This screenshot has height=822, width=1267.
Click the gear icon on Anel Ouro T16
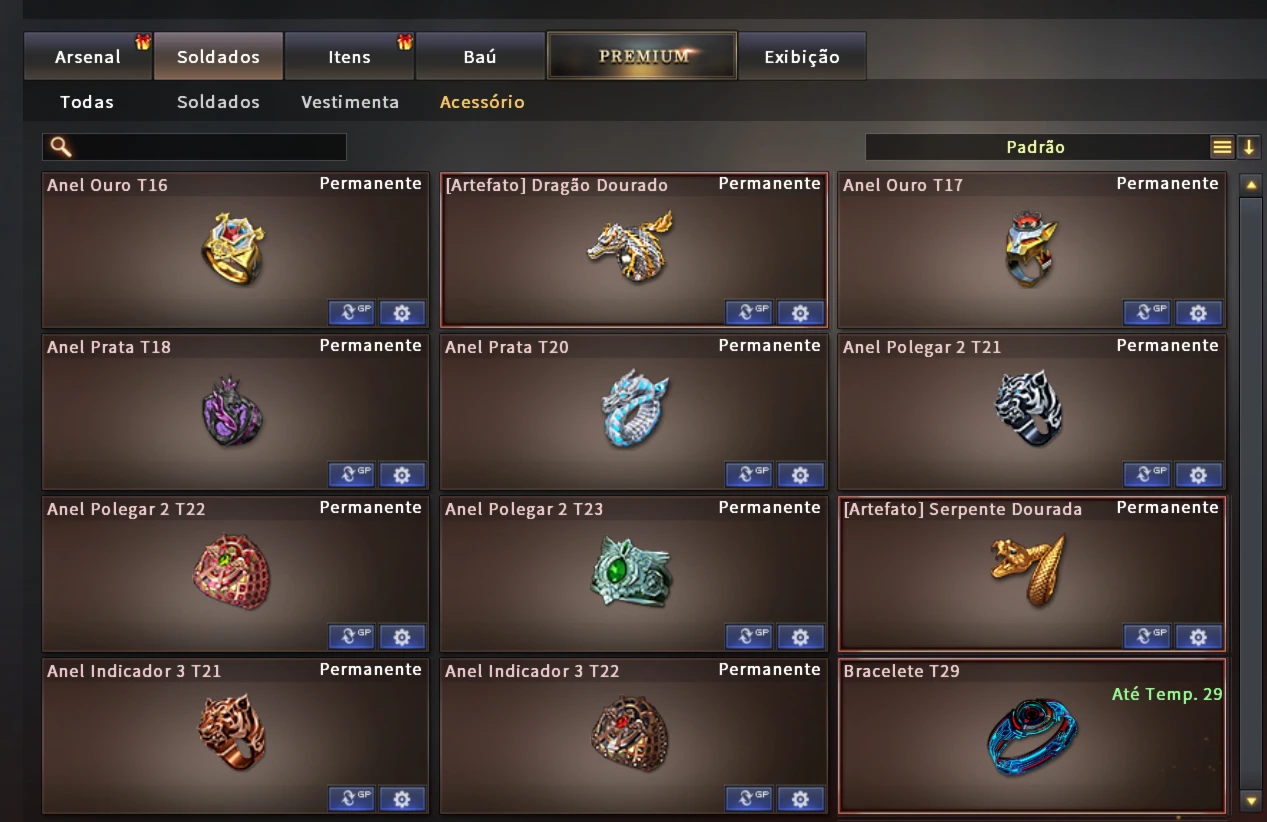click(x=402, y=313)
